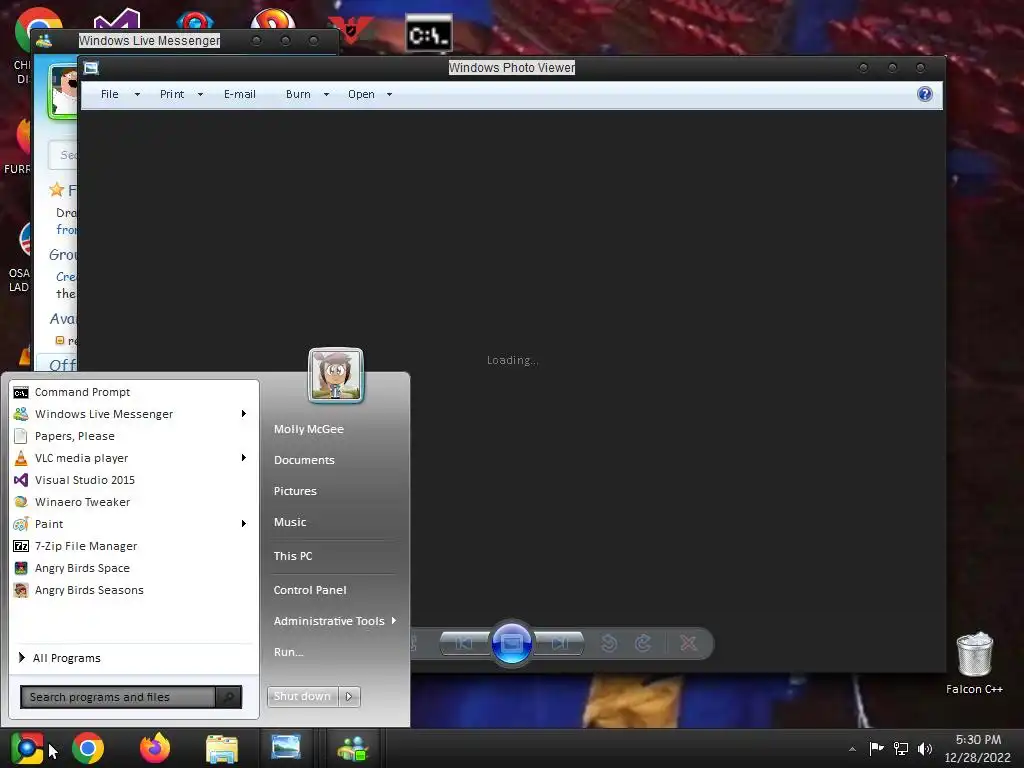Click the Photo Viewer window icon
Viewport: 1024px width, 768px height.
point(91,68)
